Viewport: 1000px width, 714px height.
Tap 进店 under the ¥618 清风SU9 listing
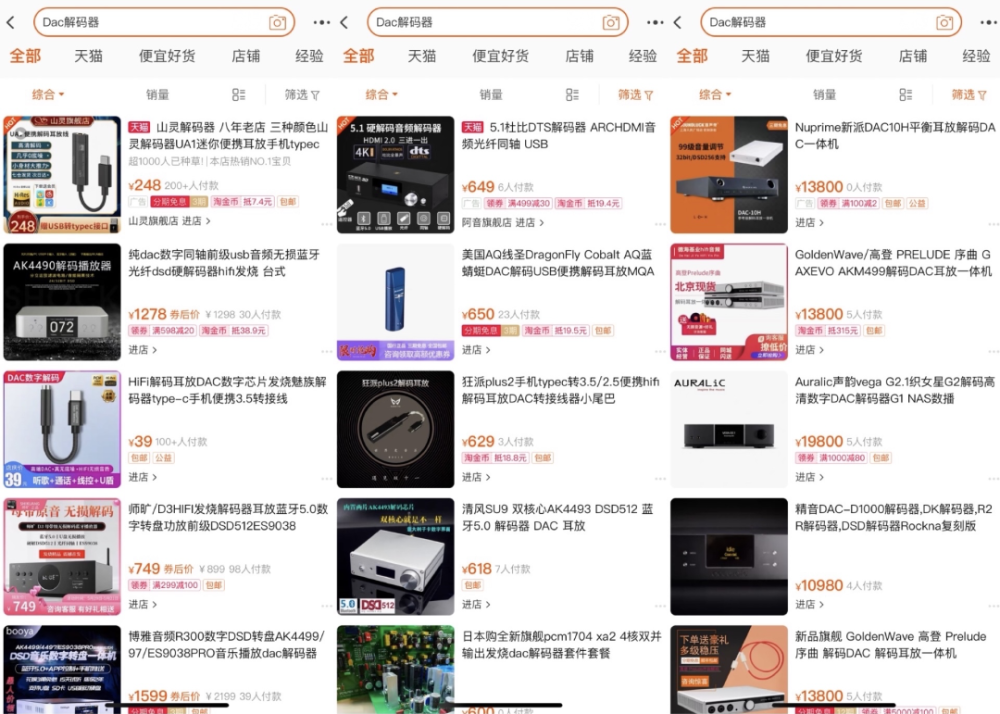[x=476, y=604]
